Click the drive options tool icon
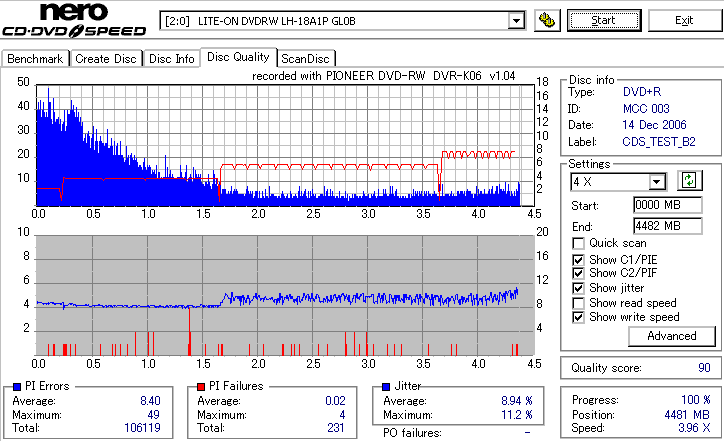The image size is (724, 441). click(x=547, y=21)
